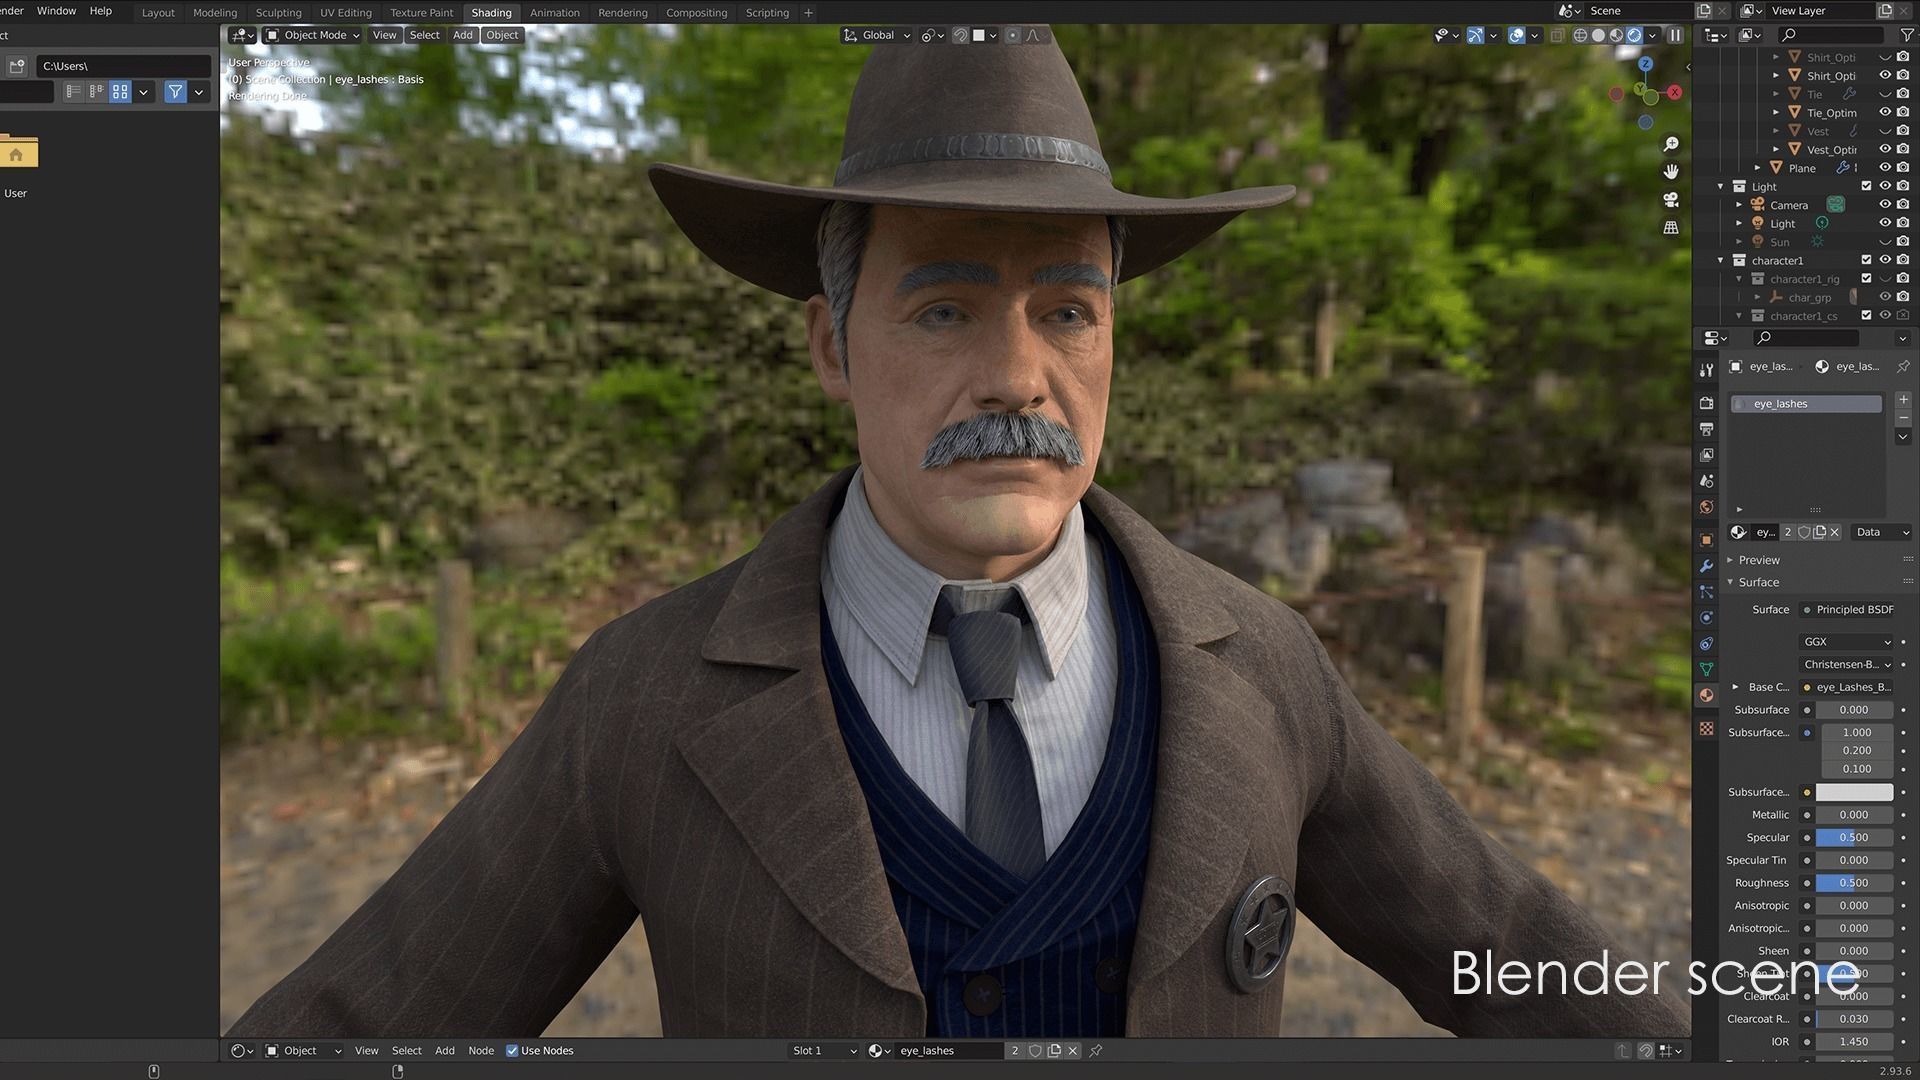Screen dimensions: 1920x1080
Task: Show the Sun object in the viewport
Action: pos(1885,242)
